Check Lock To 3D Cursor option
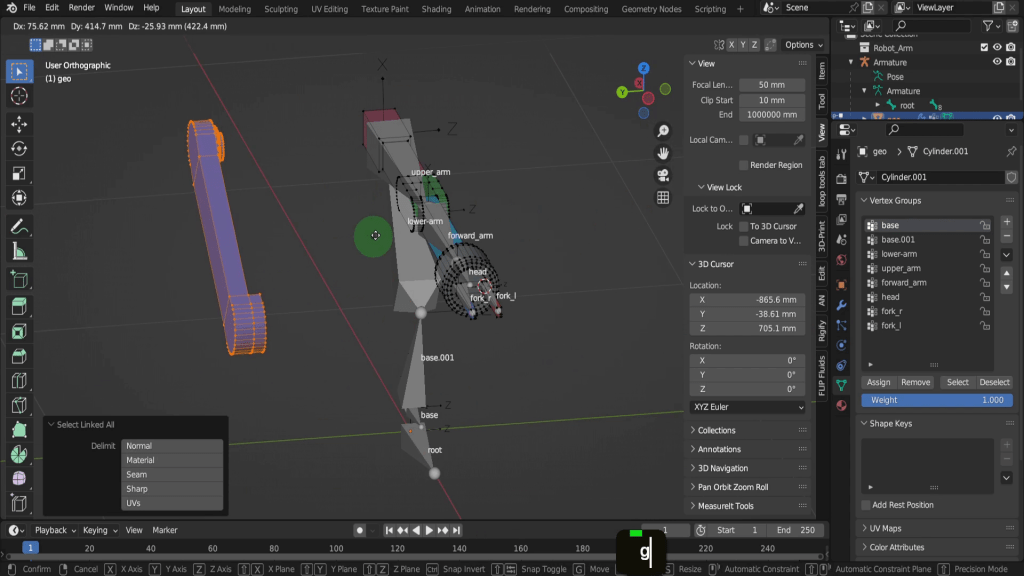This screenshot has height=576, width=1024. click(x=744, y=227)
